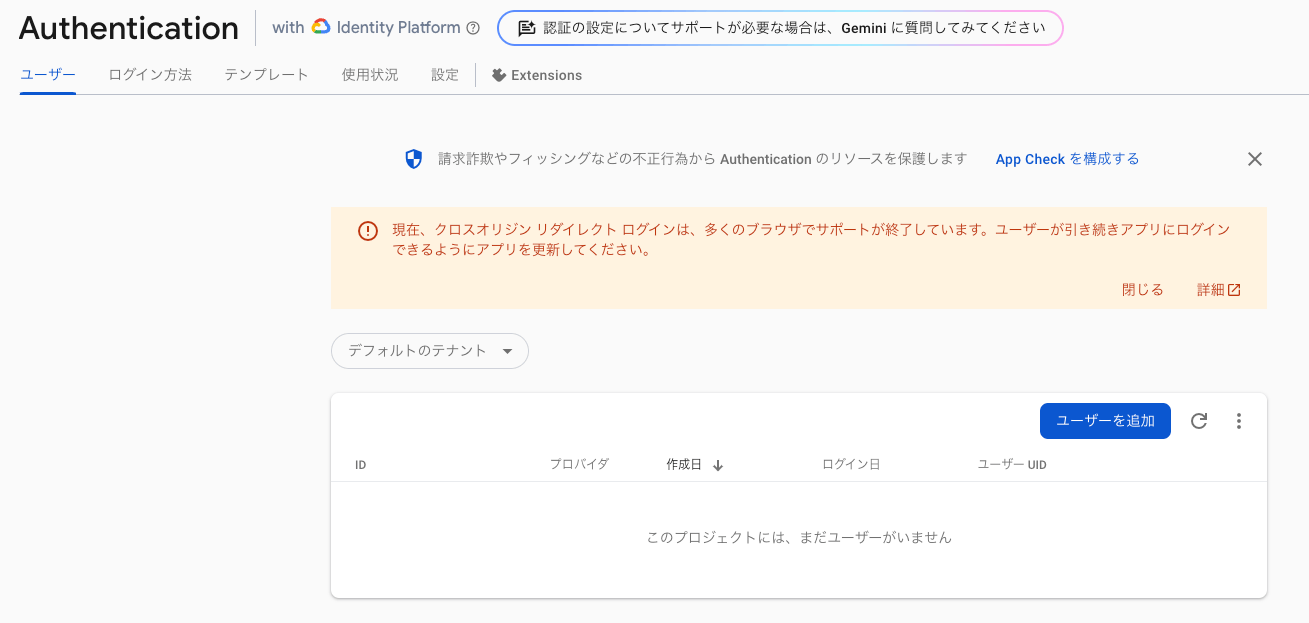
Task: Click the ユーザー UID column header
Action: 1012,465
